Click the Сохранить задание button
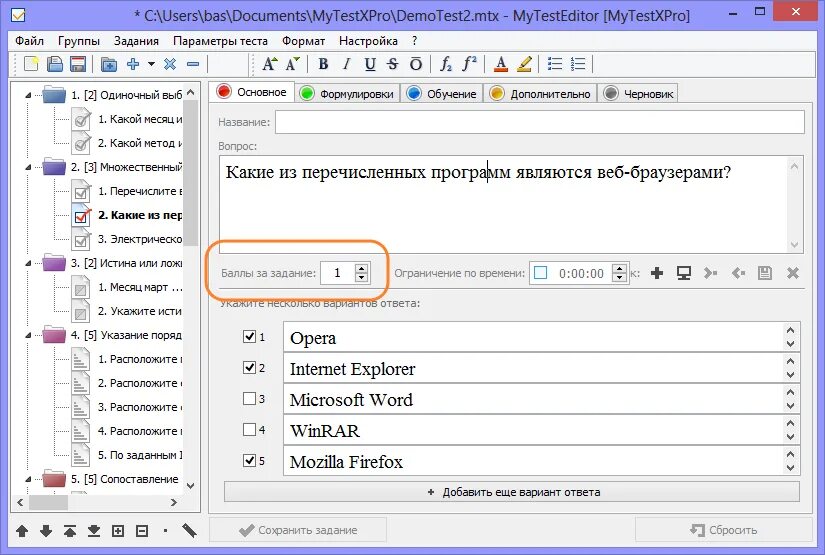 pos(298,530)
